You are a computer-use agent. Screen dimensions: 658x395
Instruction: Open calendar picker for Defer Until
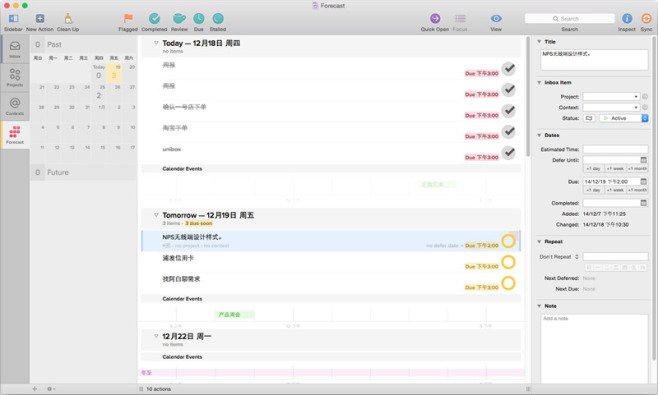click(x=643, y=160)
